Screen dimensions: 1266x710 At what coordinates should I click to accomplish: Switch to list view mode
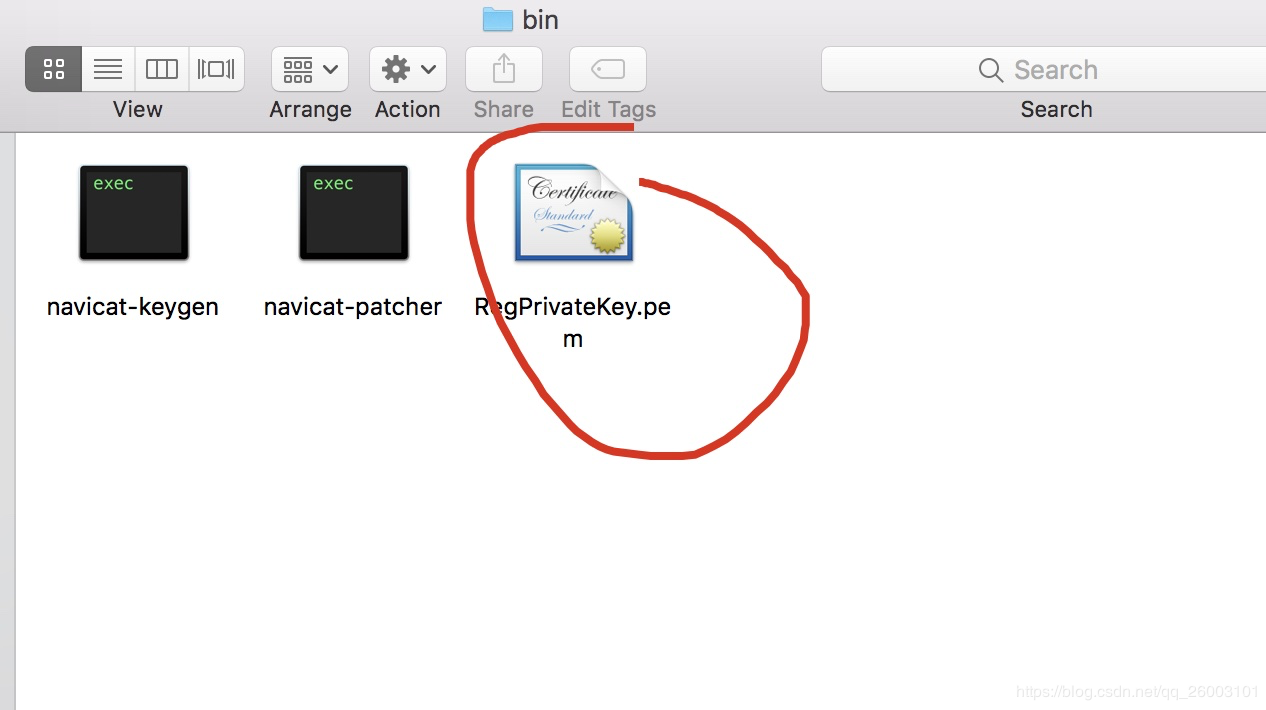tap(108, 69)
